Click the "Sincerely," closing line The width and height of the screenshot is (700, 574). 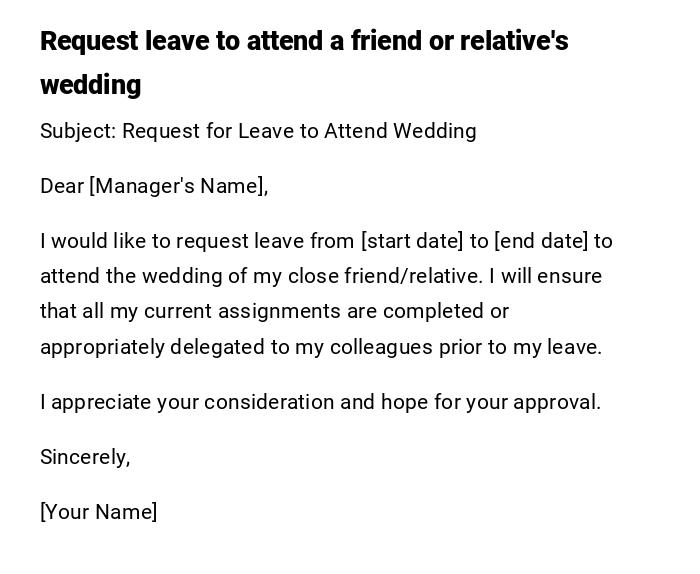click(85, 457)
